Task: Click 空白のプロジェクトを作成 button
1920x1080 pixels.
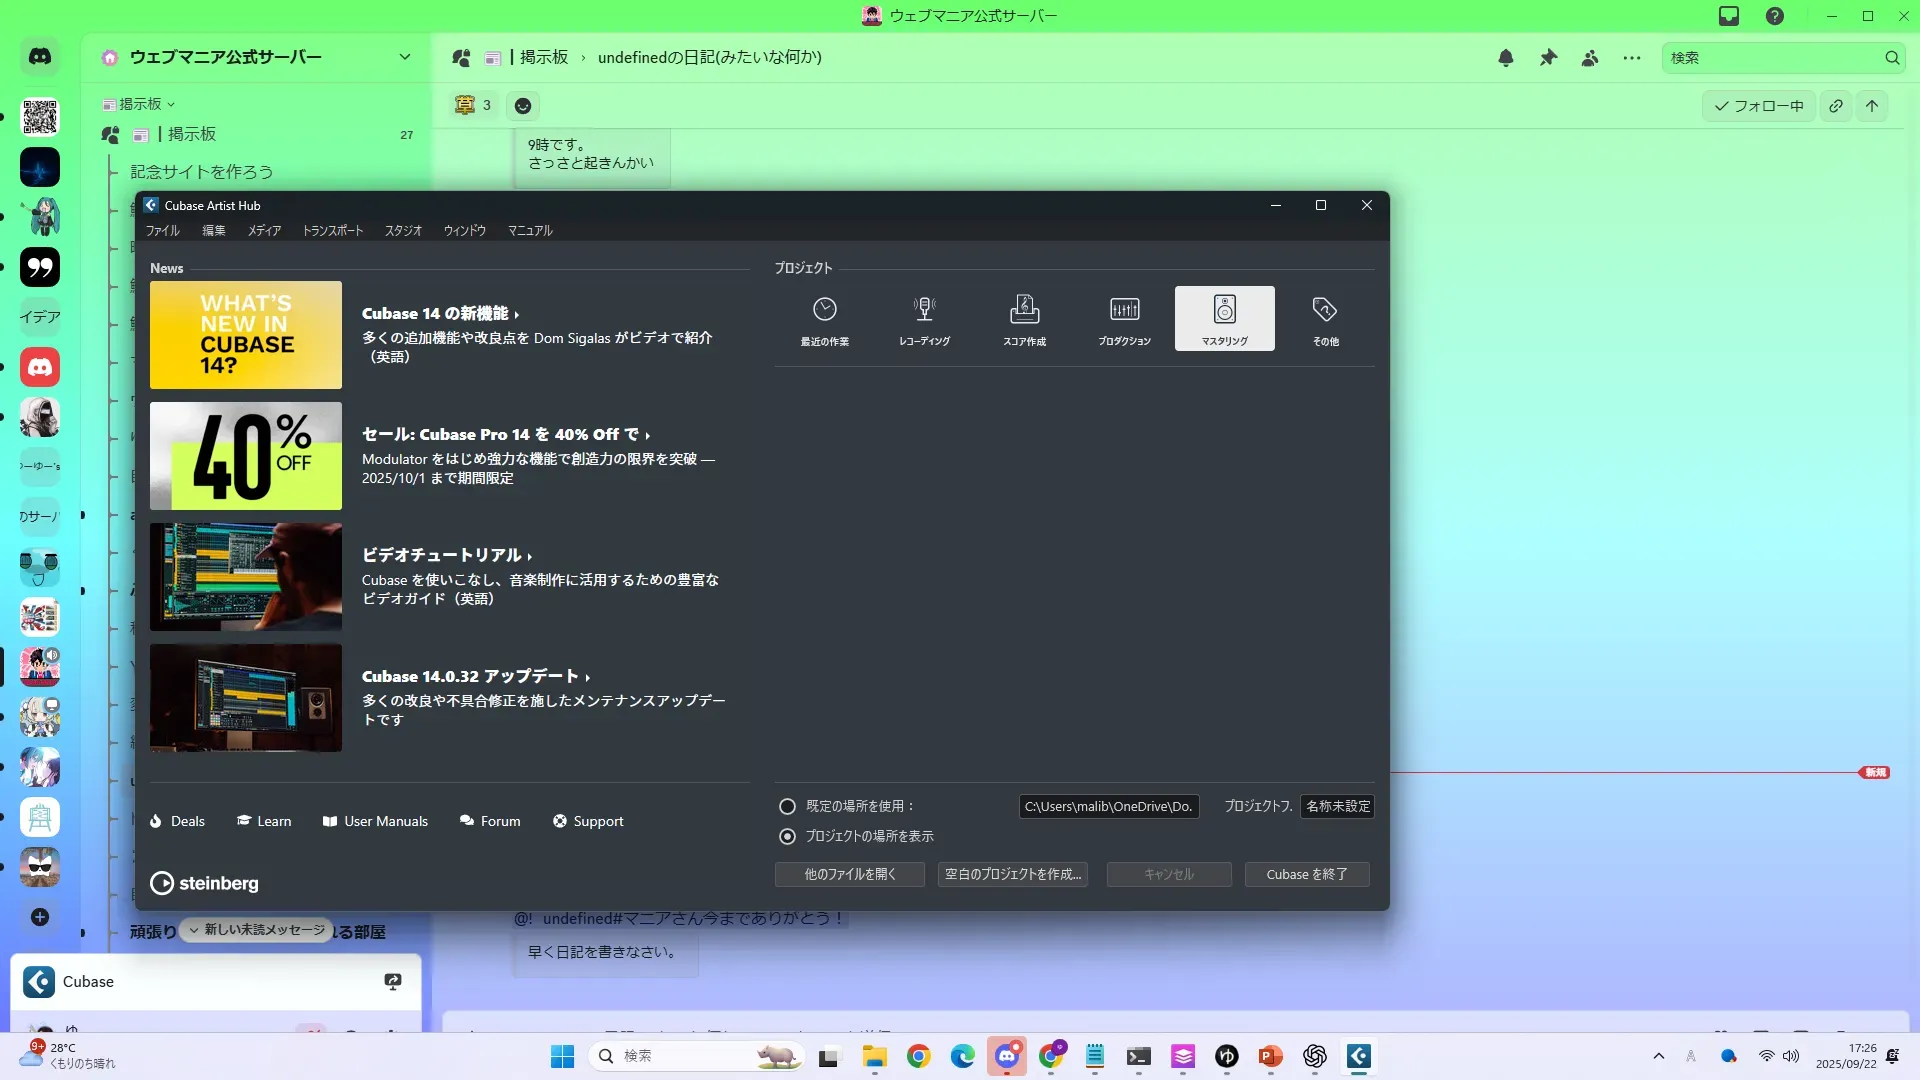Action: click(x=1012, y=874)
